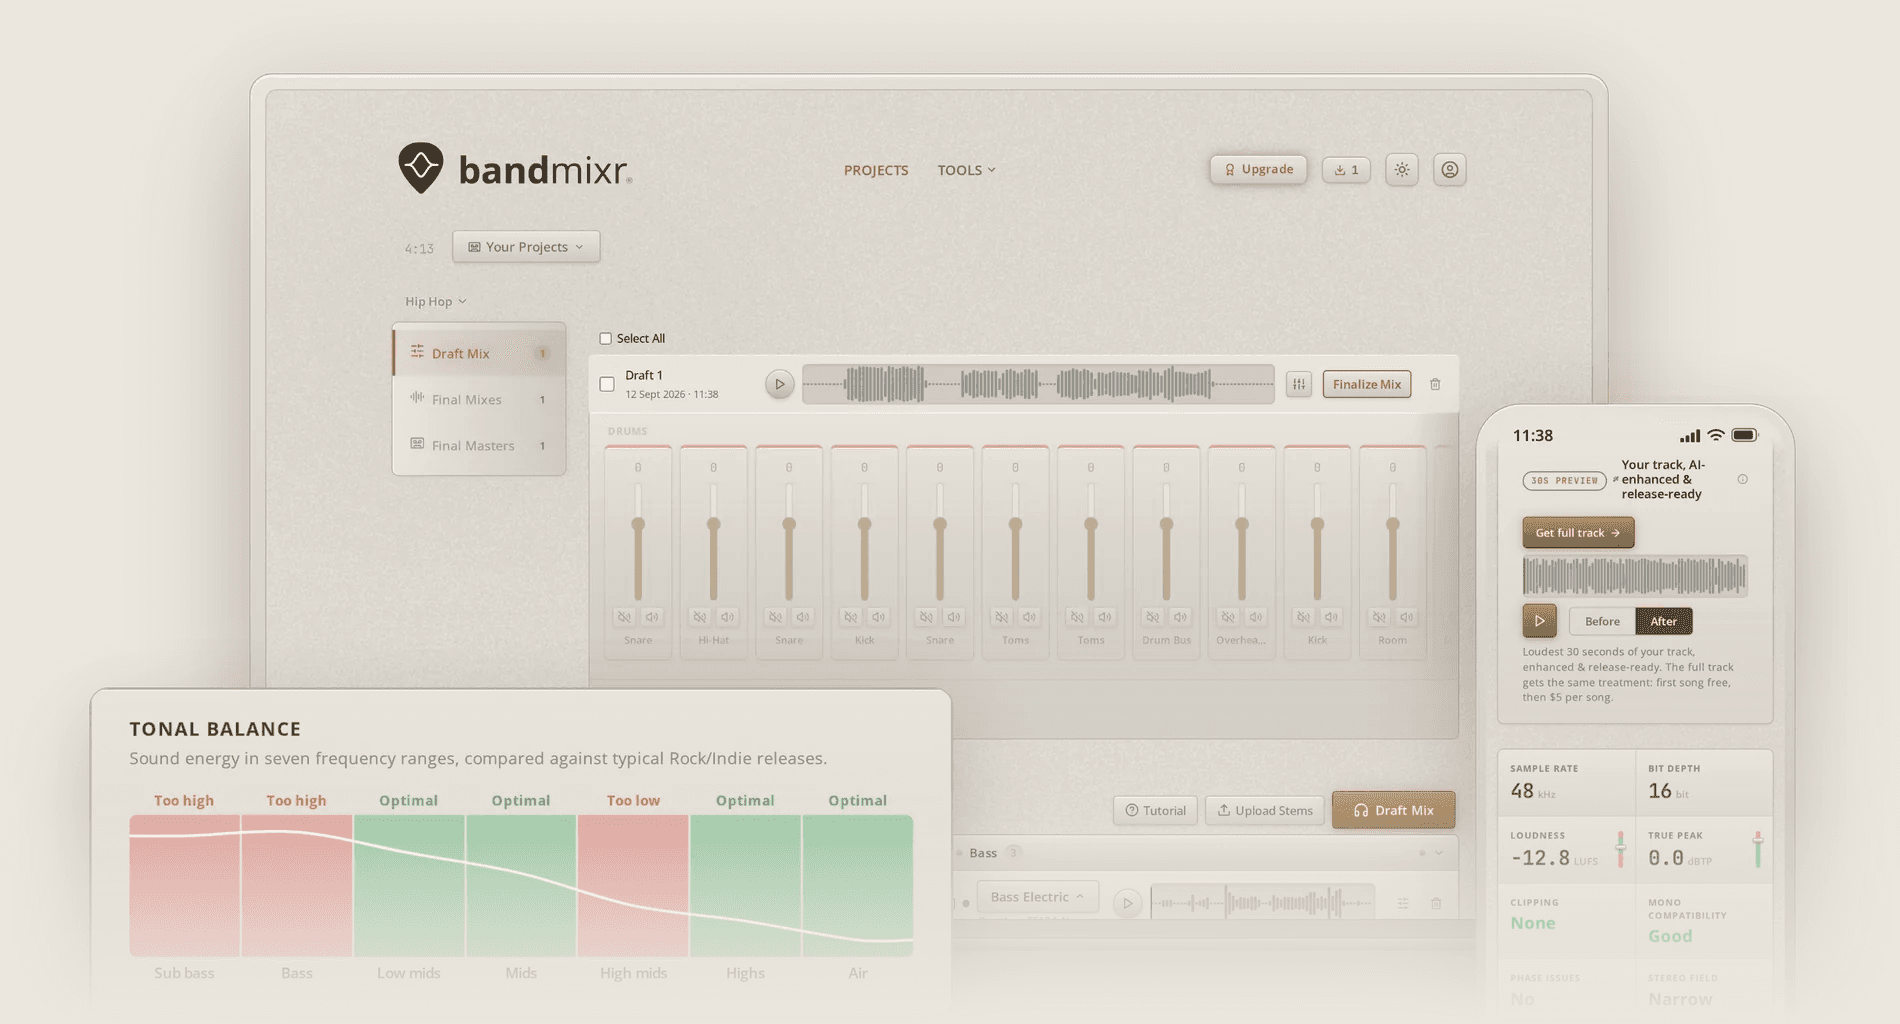Click the mono compatibility value Good
The image size is (1900, 1024).
click(1670, 936)
